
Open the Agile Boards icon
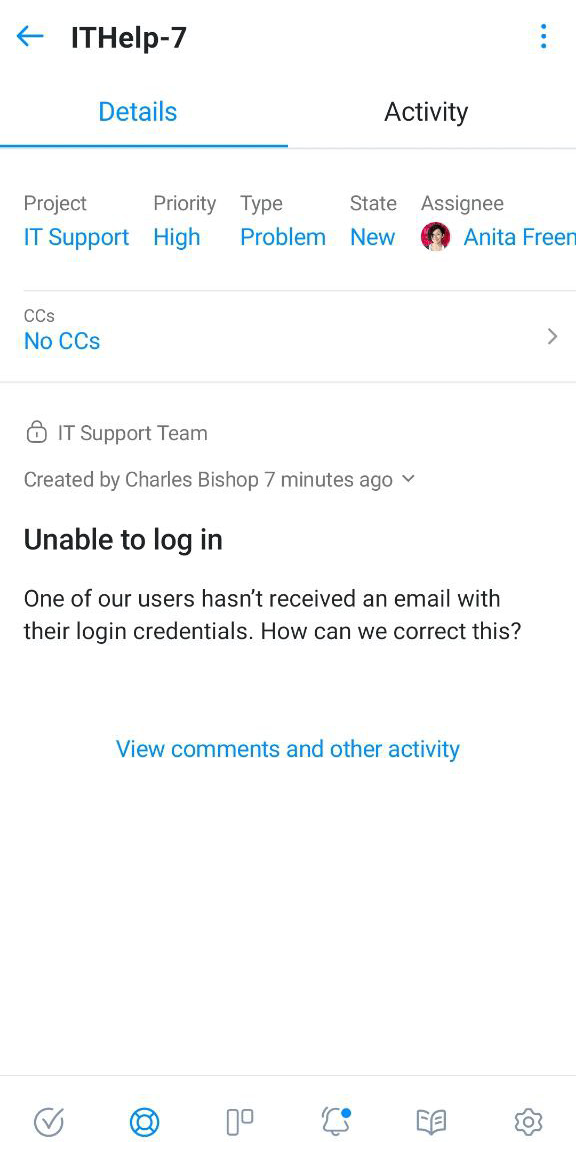point(240,1122)
